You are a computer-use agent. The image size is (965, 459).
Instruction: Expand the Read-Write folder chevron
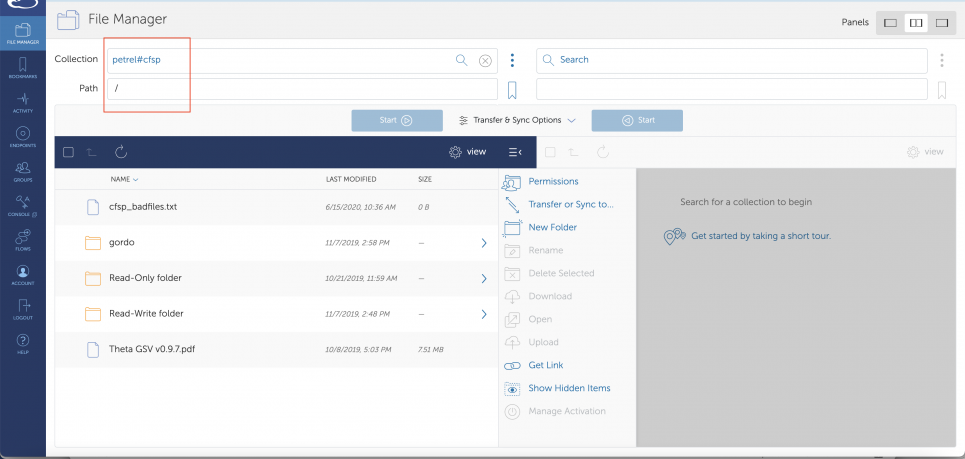(484, 314)
